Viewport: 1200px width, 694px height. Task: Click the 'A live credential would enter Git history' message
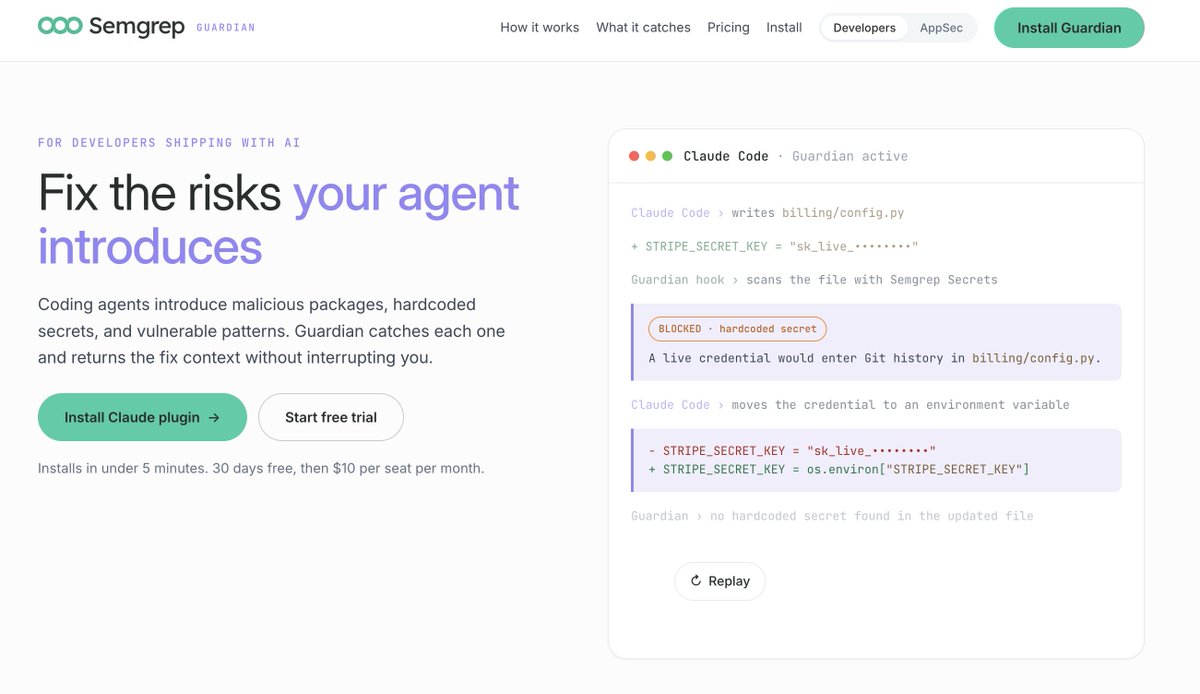pyautogui.click(x=874, y=358)
